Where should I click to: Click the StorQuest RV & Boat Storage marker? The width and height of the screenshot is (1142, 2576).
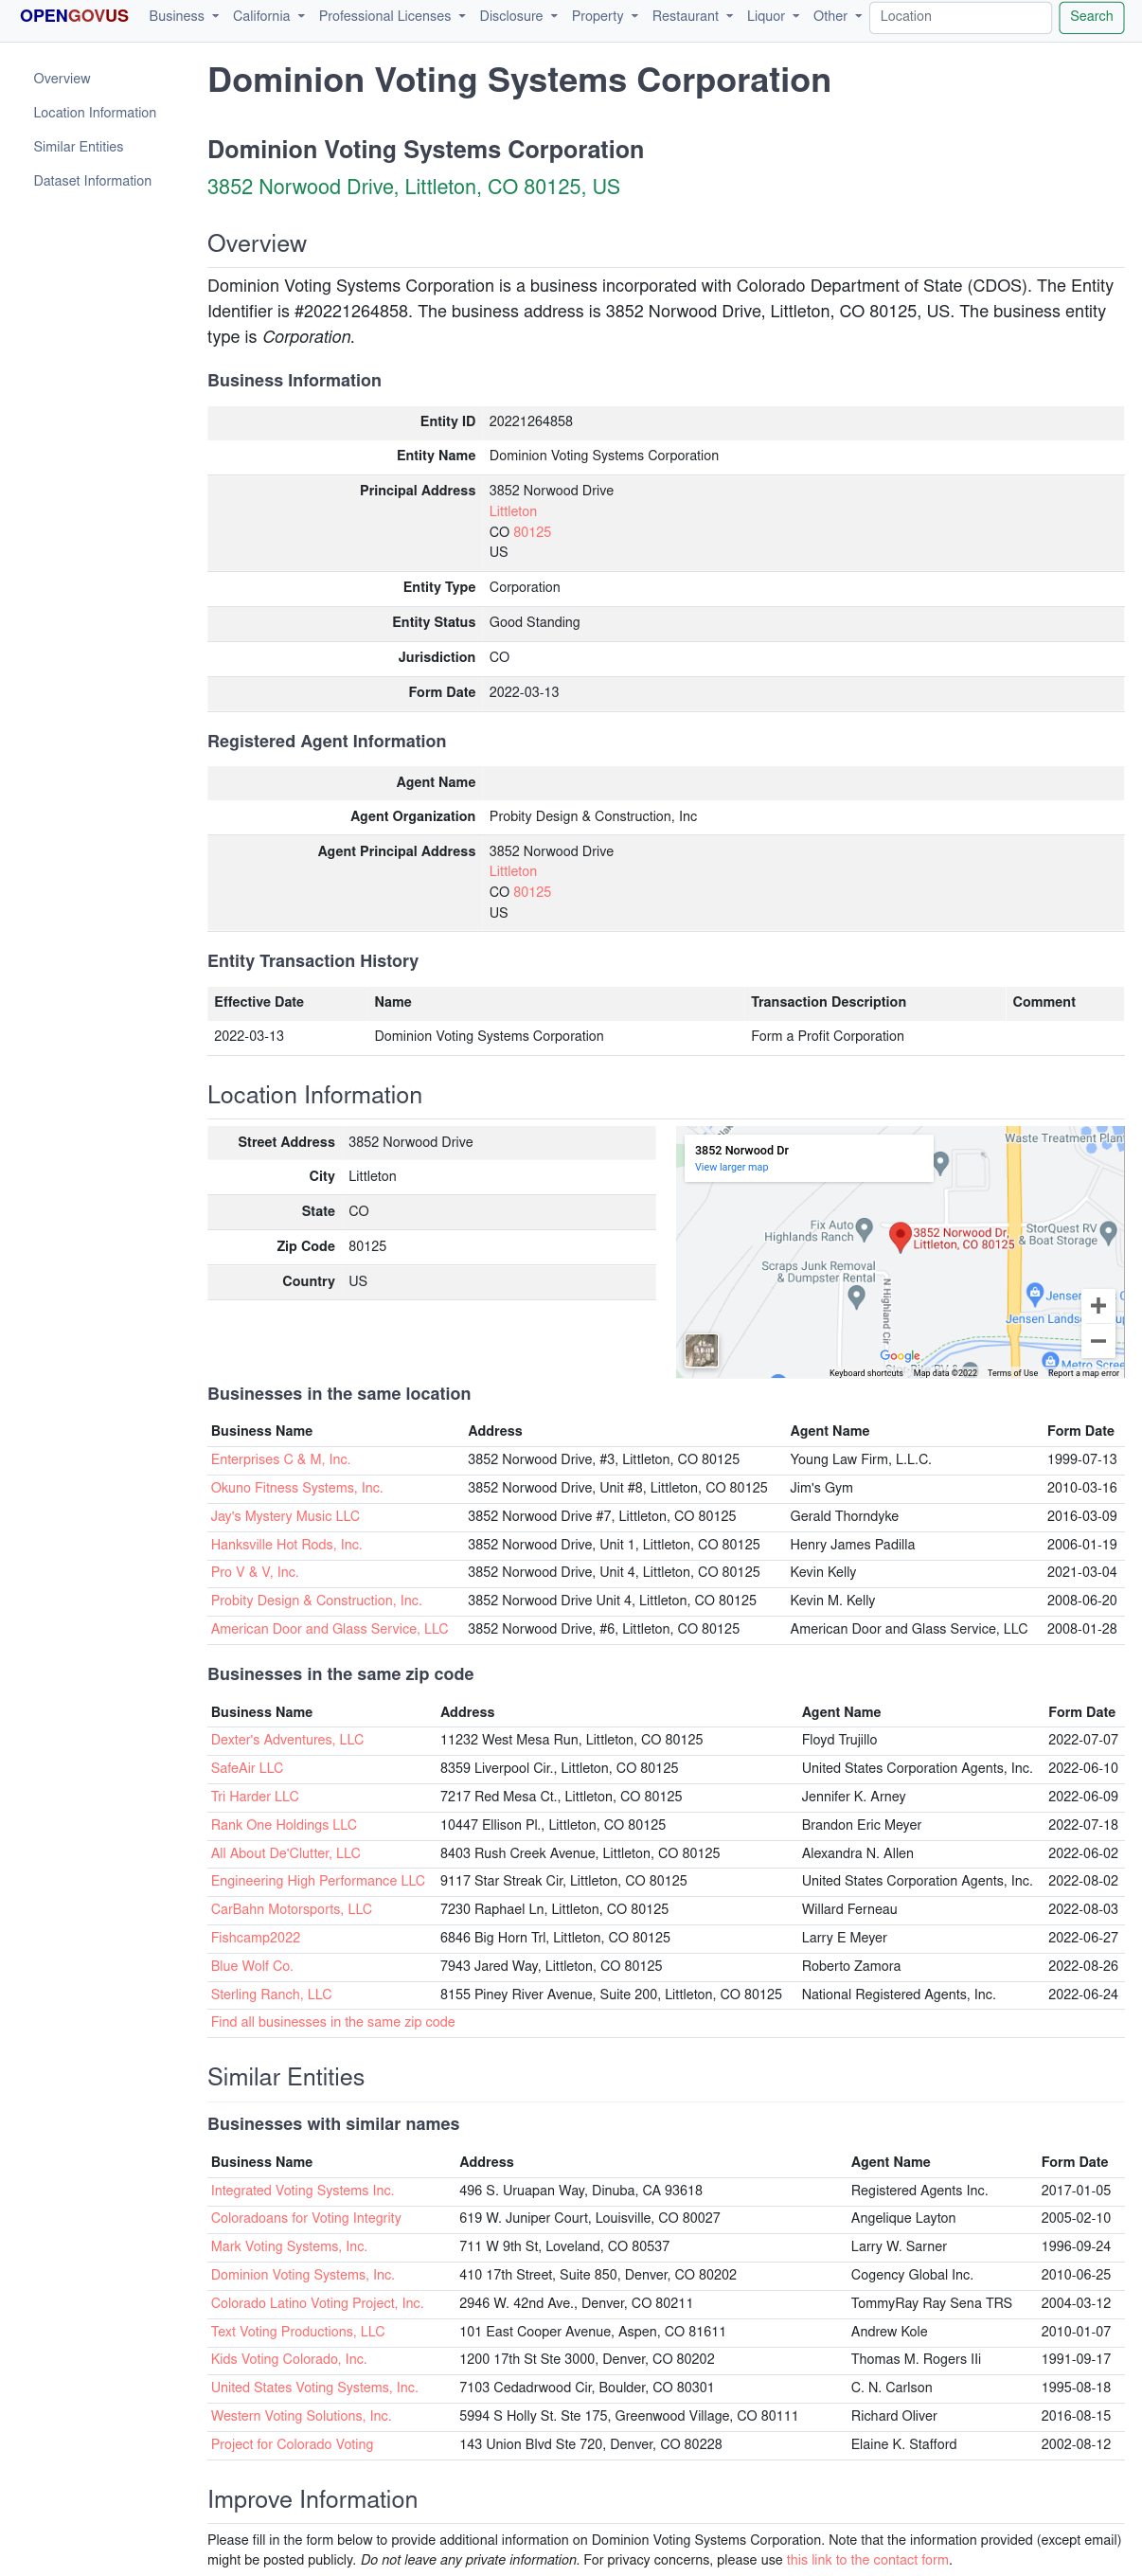[1107, 1231]
